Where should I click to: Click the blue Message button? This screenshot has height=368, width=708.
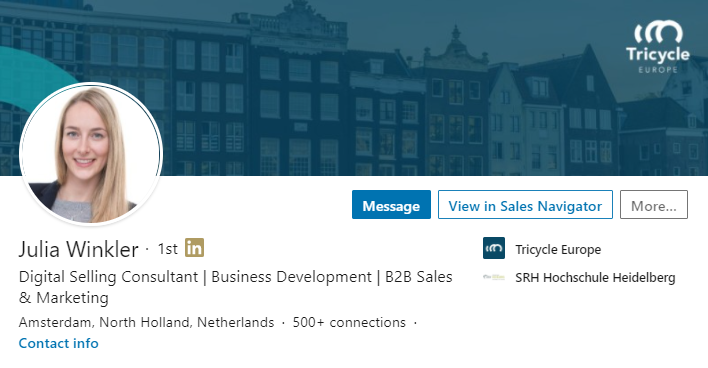point(391,205)
